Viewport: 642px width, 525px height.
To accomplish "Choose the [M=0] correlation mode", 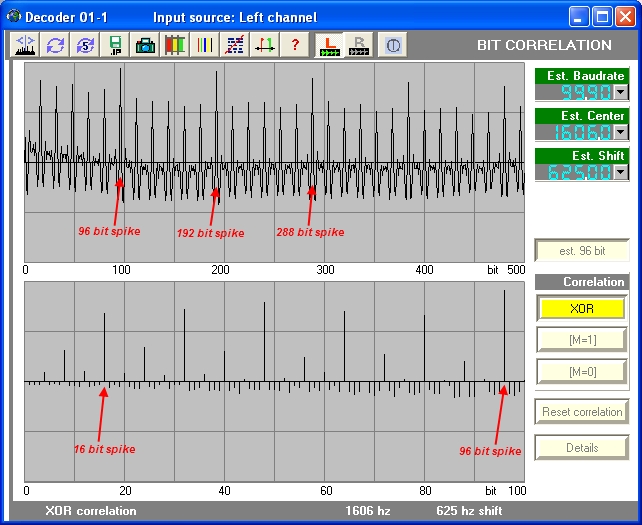I will (x=581, y=372).
